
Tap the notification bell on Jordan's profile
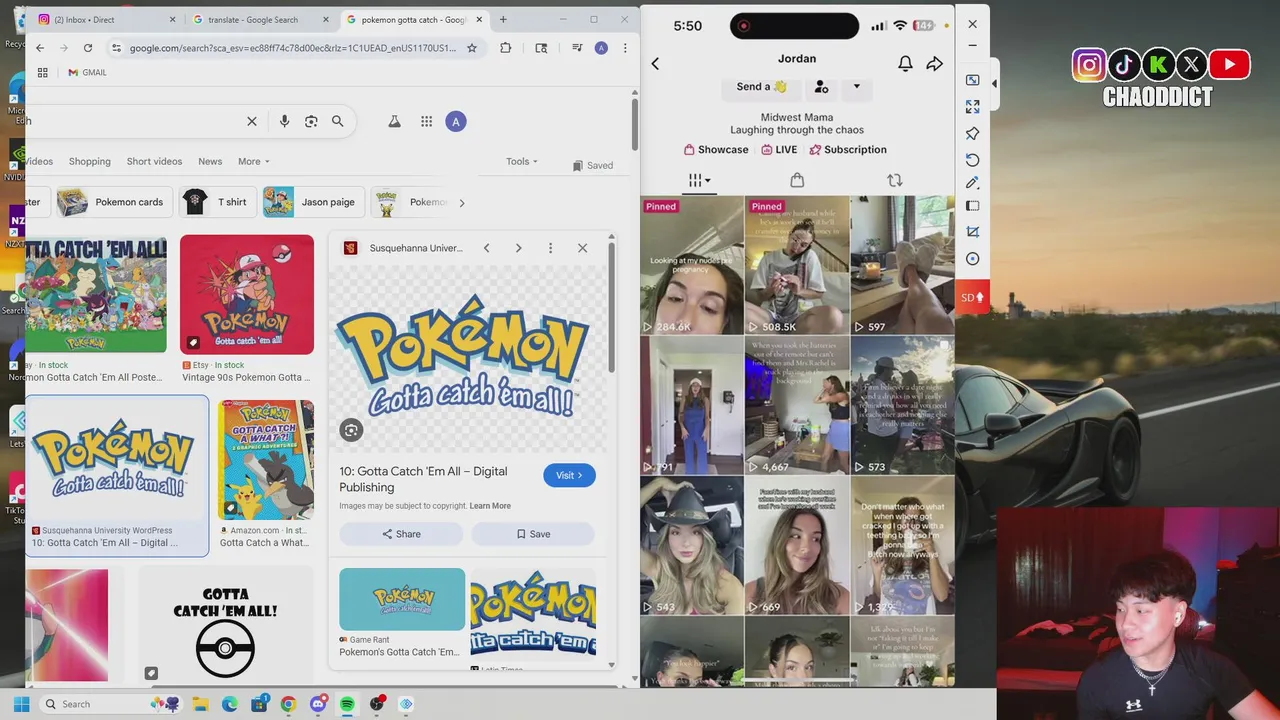pyautogui.click(x=905, y=63)
